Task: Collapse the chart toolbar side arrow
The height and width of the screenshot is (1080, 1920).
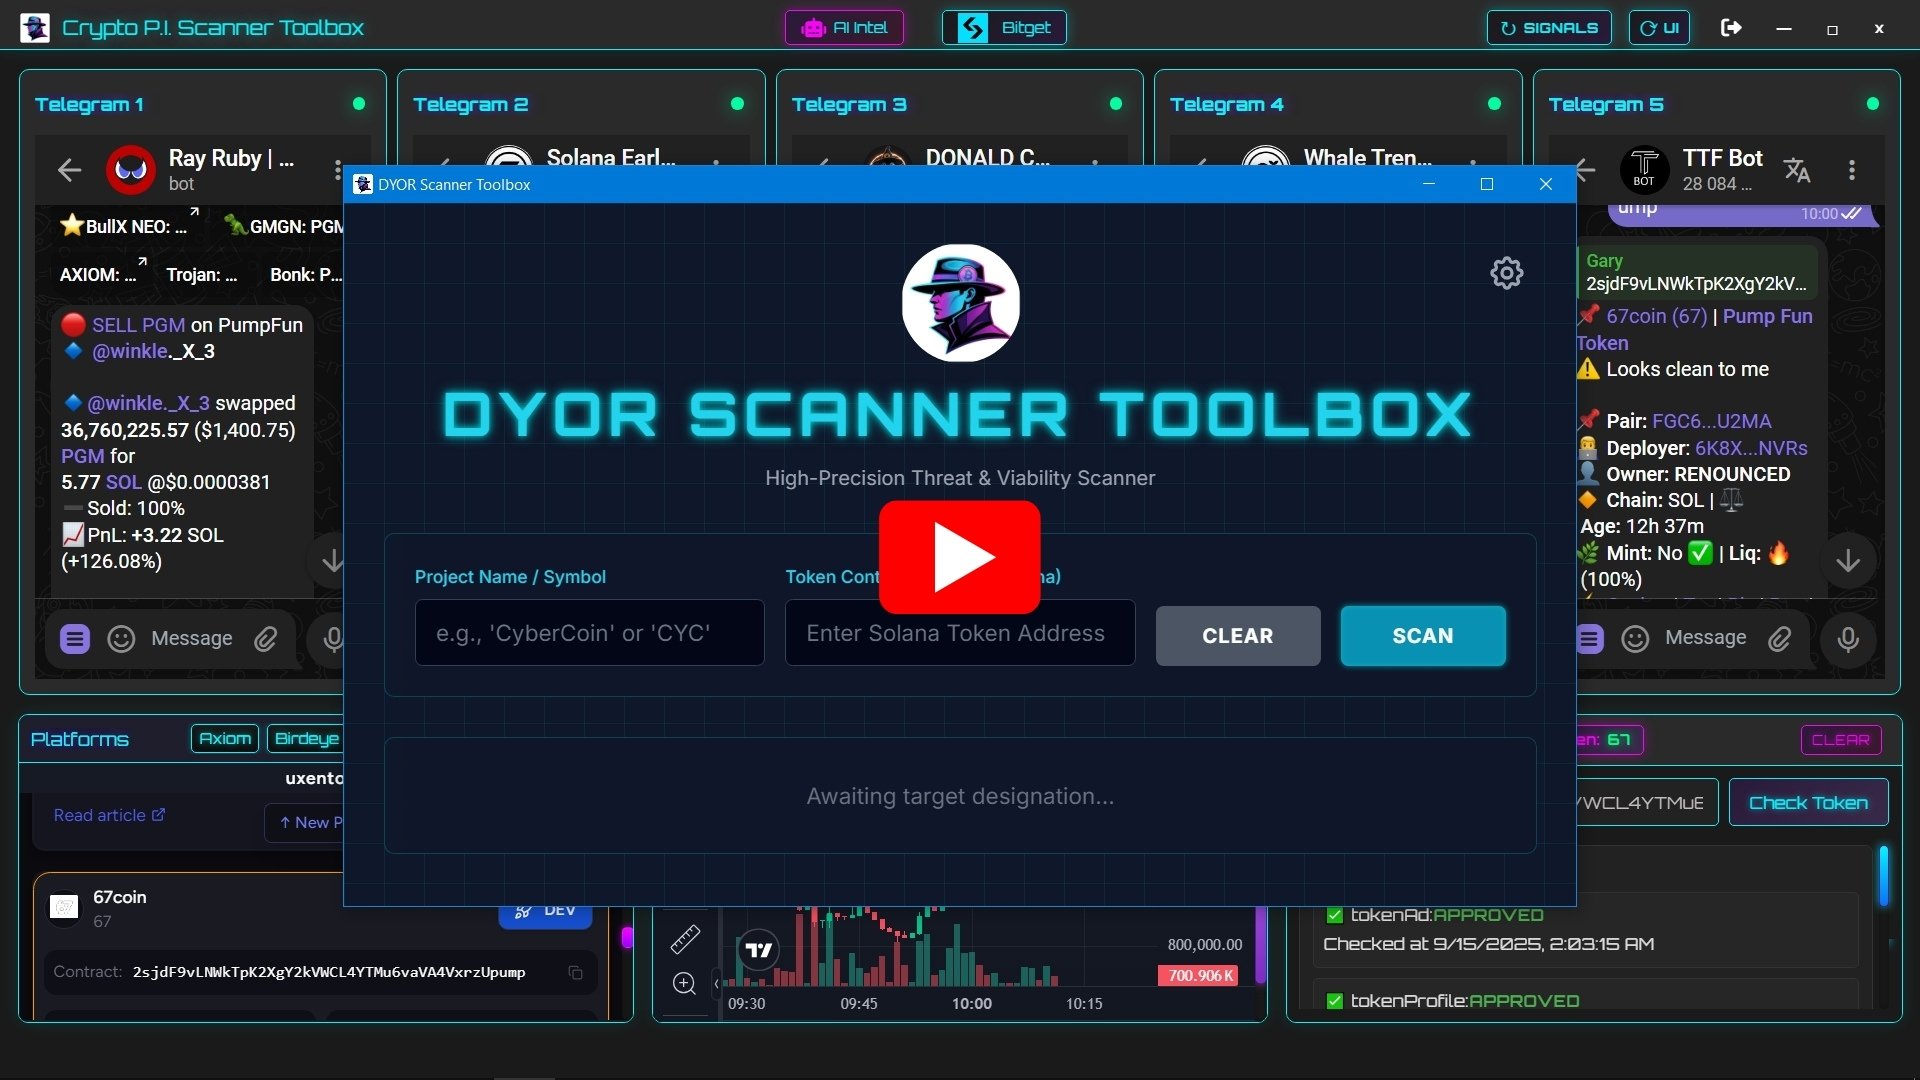Action: [716, 984]
